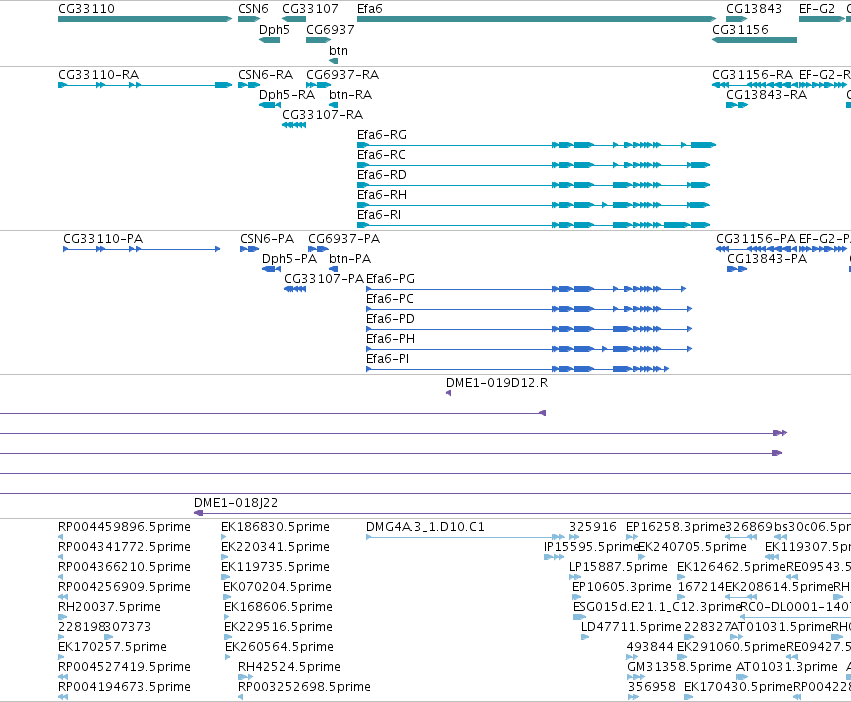Open EST EK170257.5prime
Screen dimensions: 851x702
(x=112, y=647)
